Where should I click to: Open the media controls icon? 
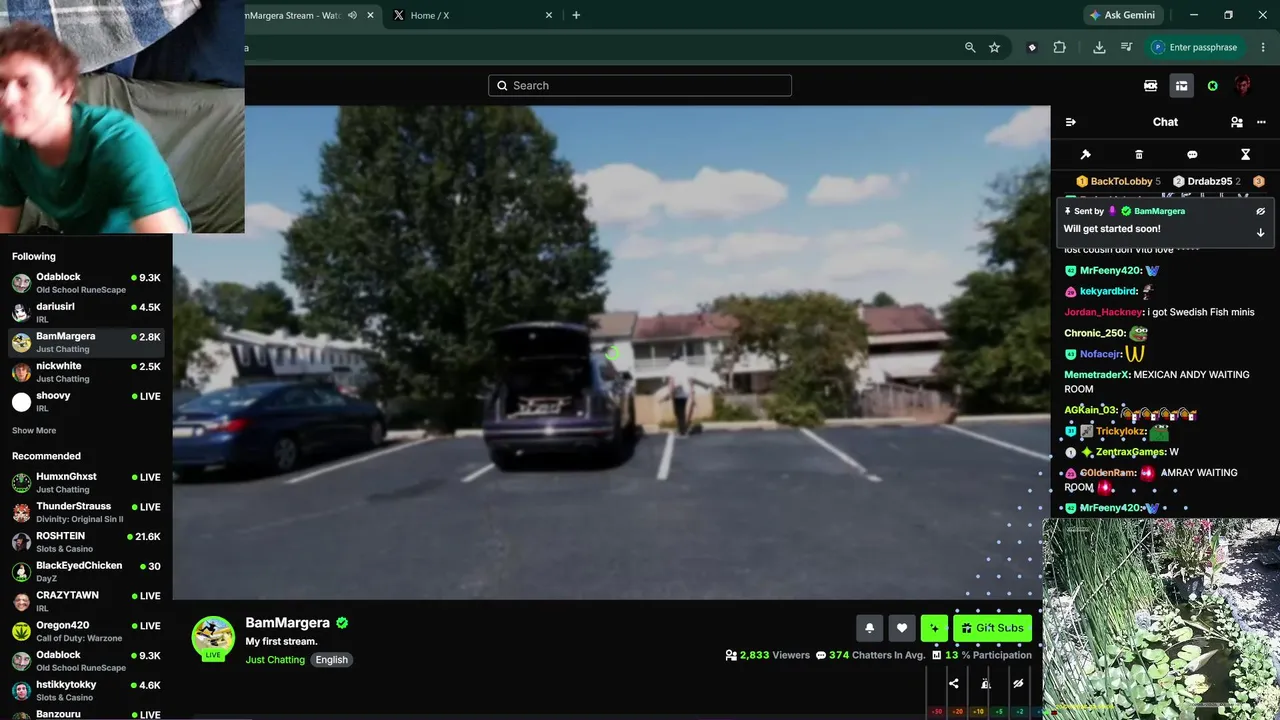tap(1126, 47)
